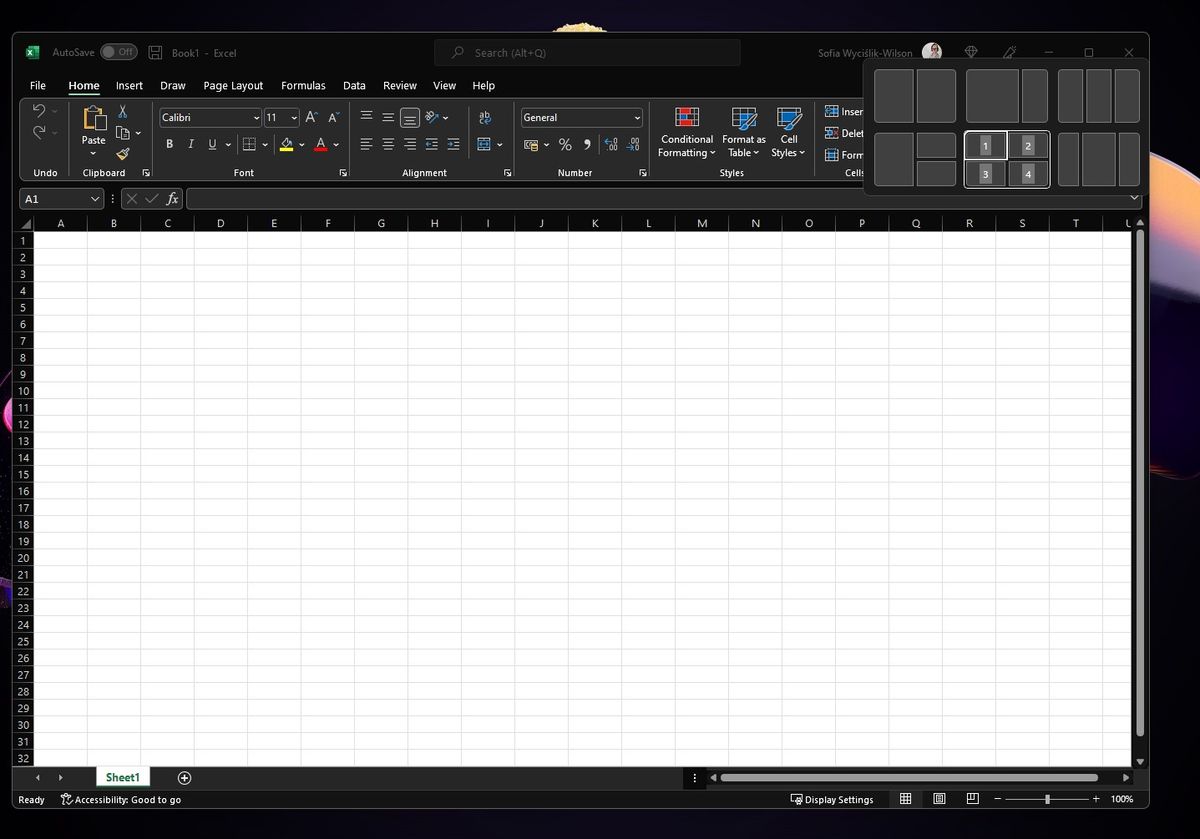Viewport: 1200px width, 839px height.
Task: Switch to Page Layout view in status bar
Action: click(939, 799)
